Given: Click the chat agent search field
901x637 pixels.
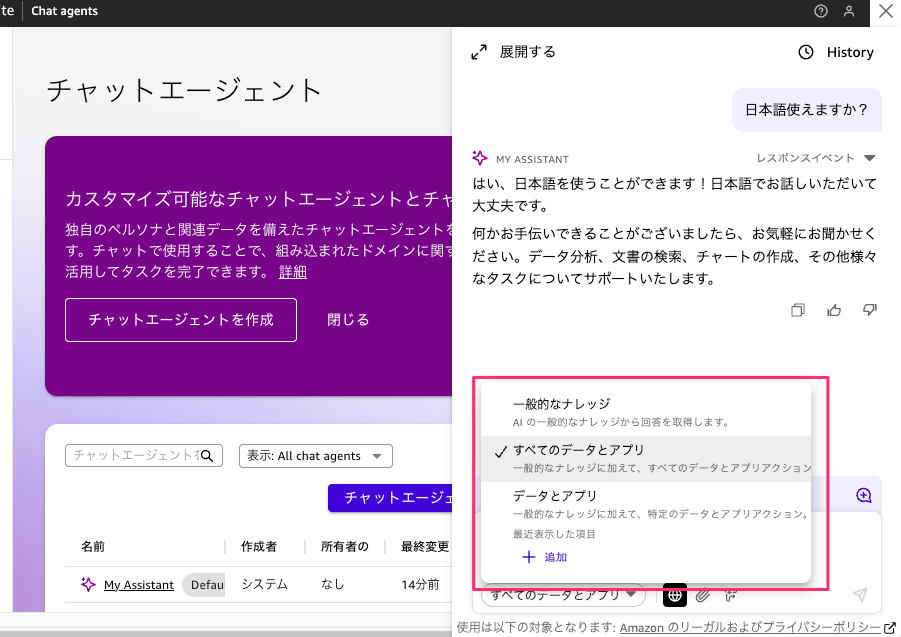Looking at the screenshot, I should point(132,455).
